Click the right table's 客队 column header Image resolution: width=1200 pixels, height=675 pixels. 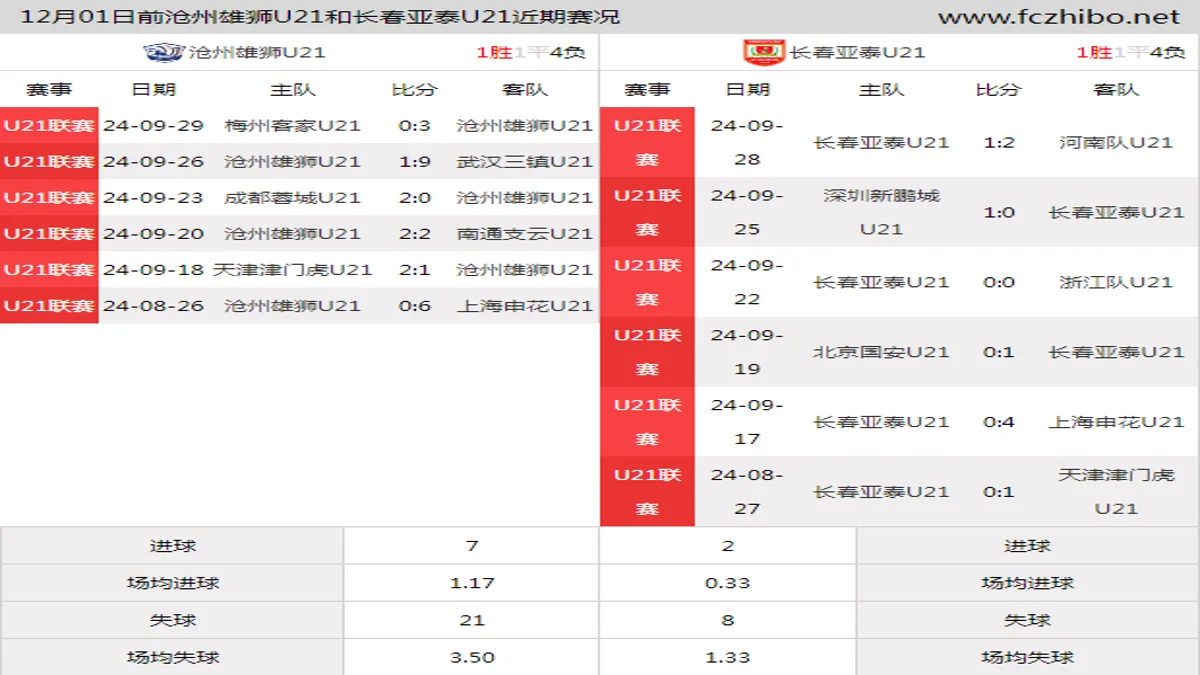[x=1116, y=89]
